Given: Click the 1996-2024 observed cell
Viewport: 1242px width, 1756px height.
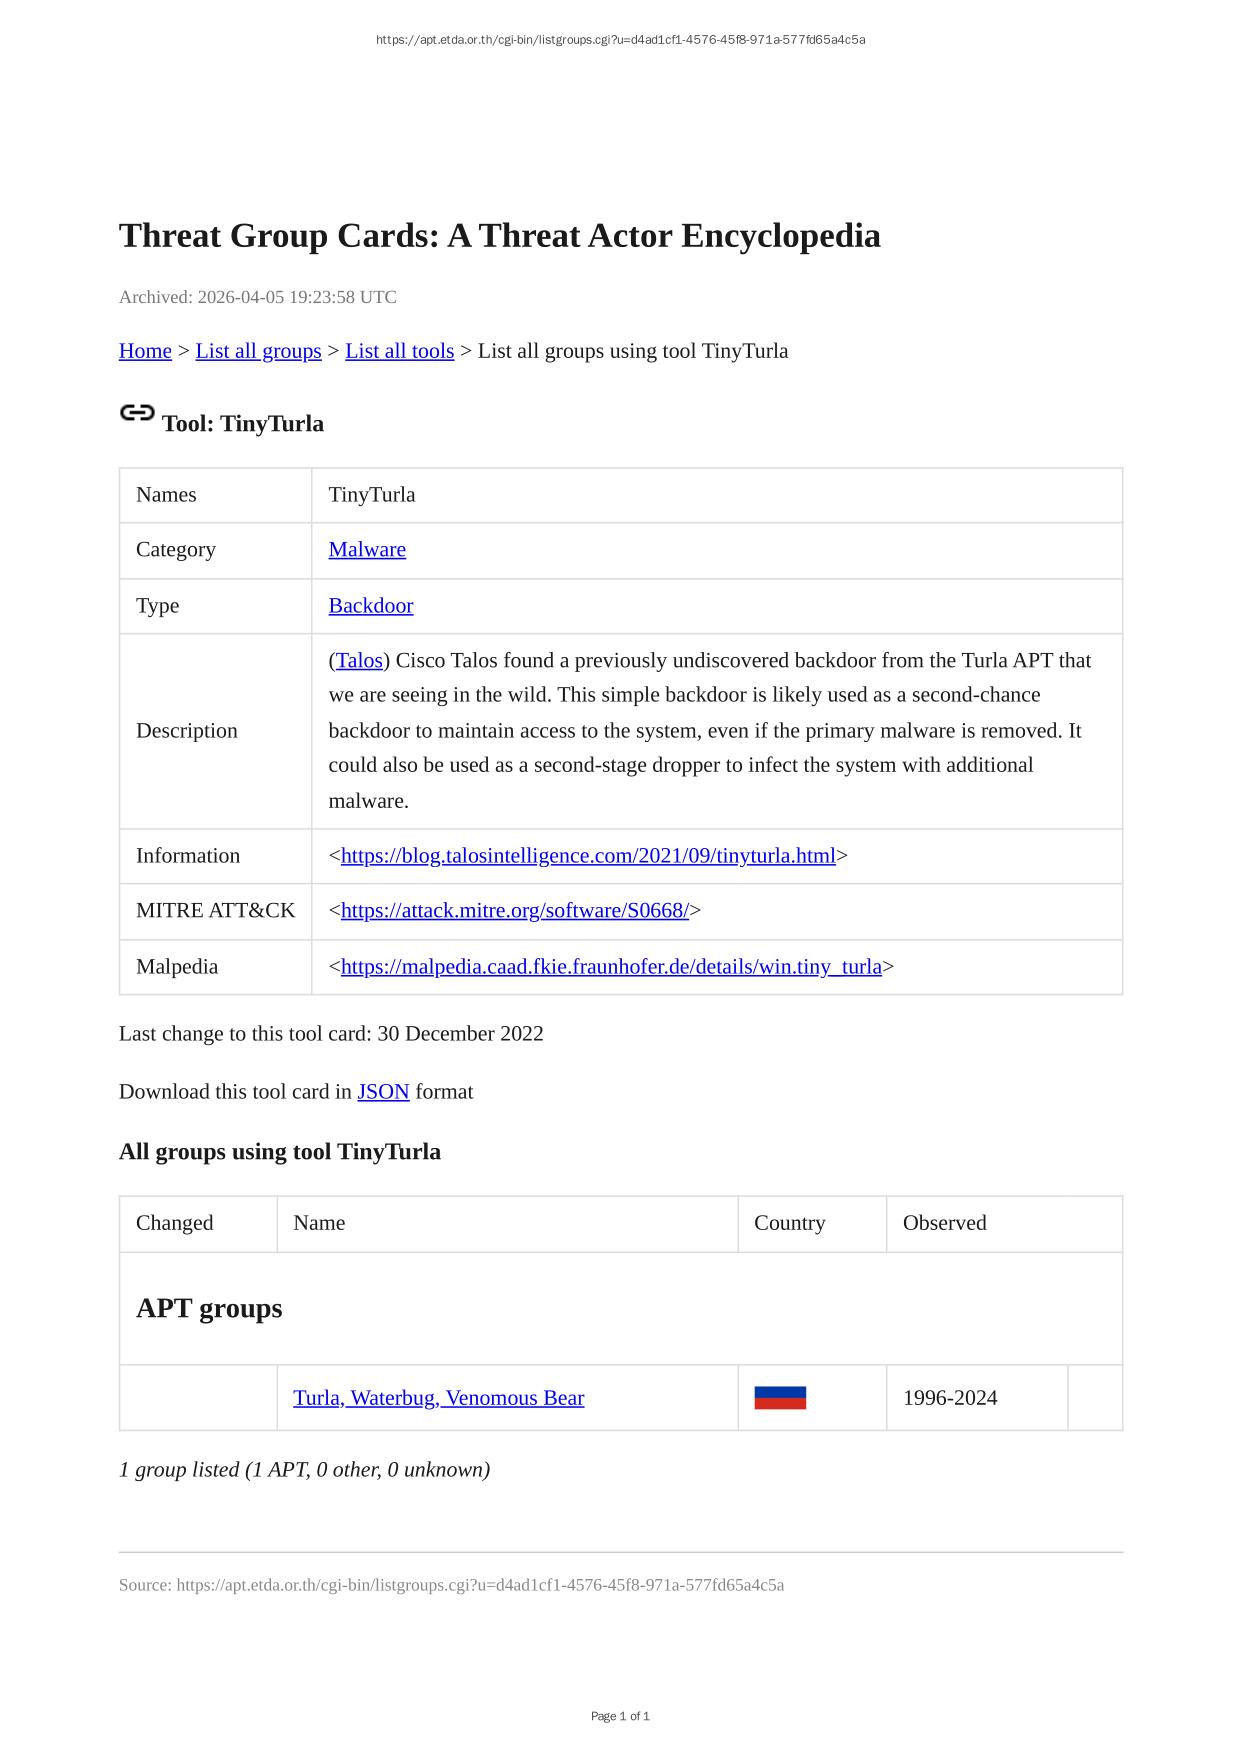Looking at the screenshot, I should tap(950, 1398).
